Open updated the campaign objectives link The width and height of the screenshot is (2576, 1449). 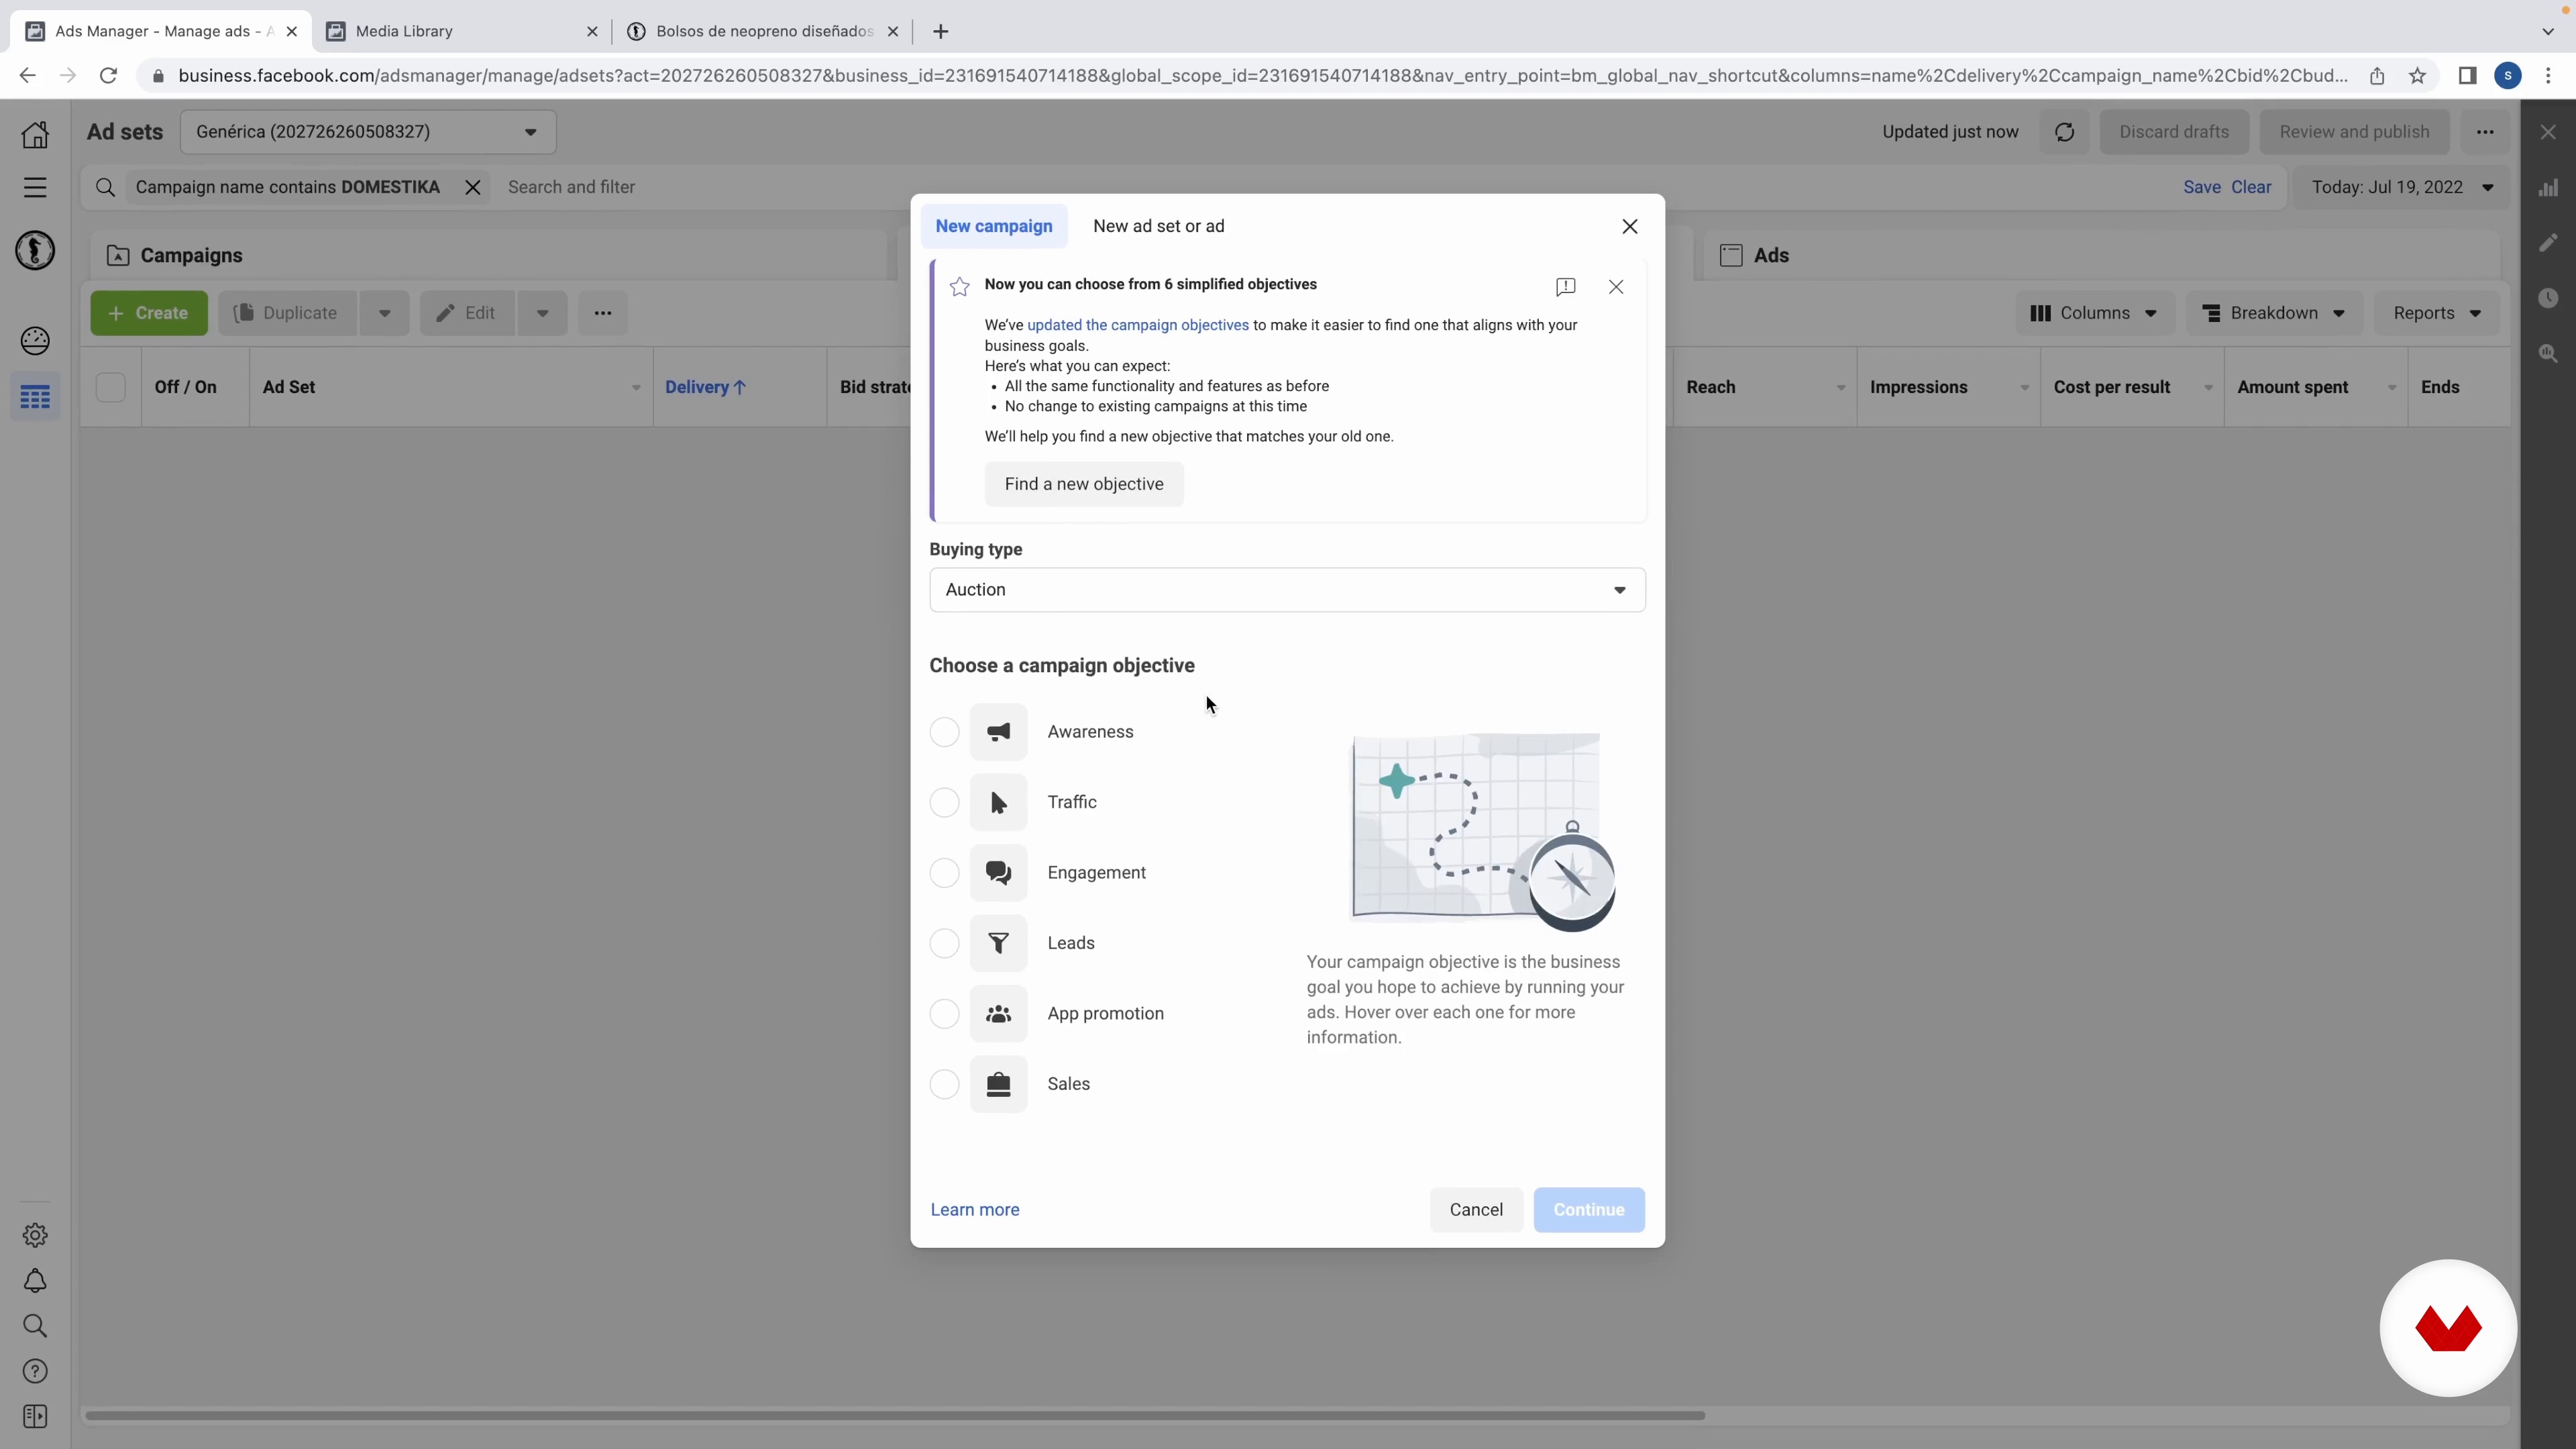[1138, 325]
